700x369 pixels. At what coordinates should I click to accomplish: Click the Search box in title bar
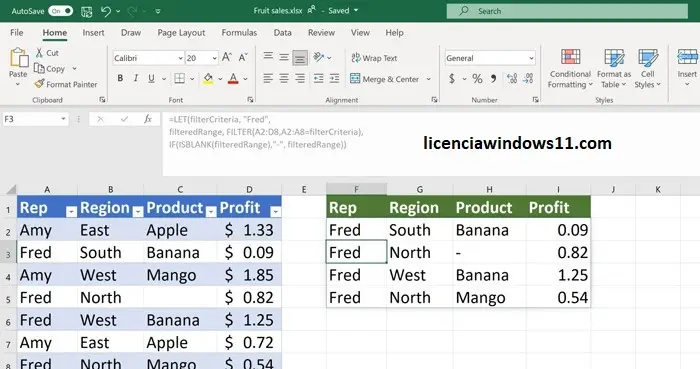(567, 11)
